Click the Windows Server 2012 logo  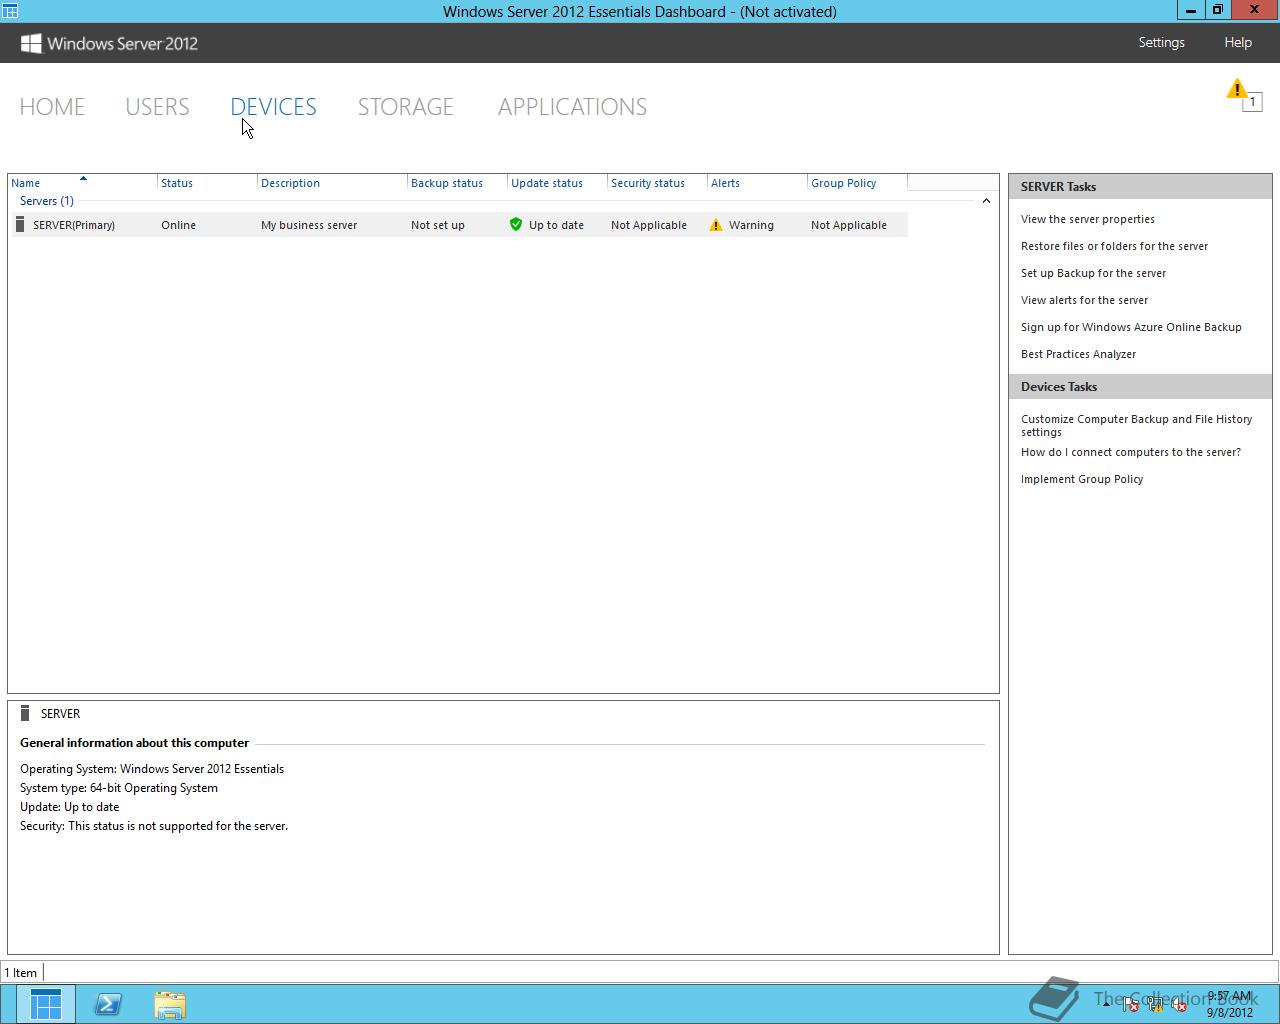[109, 44]
